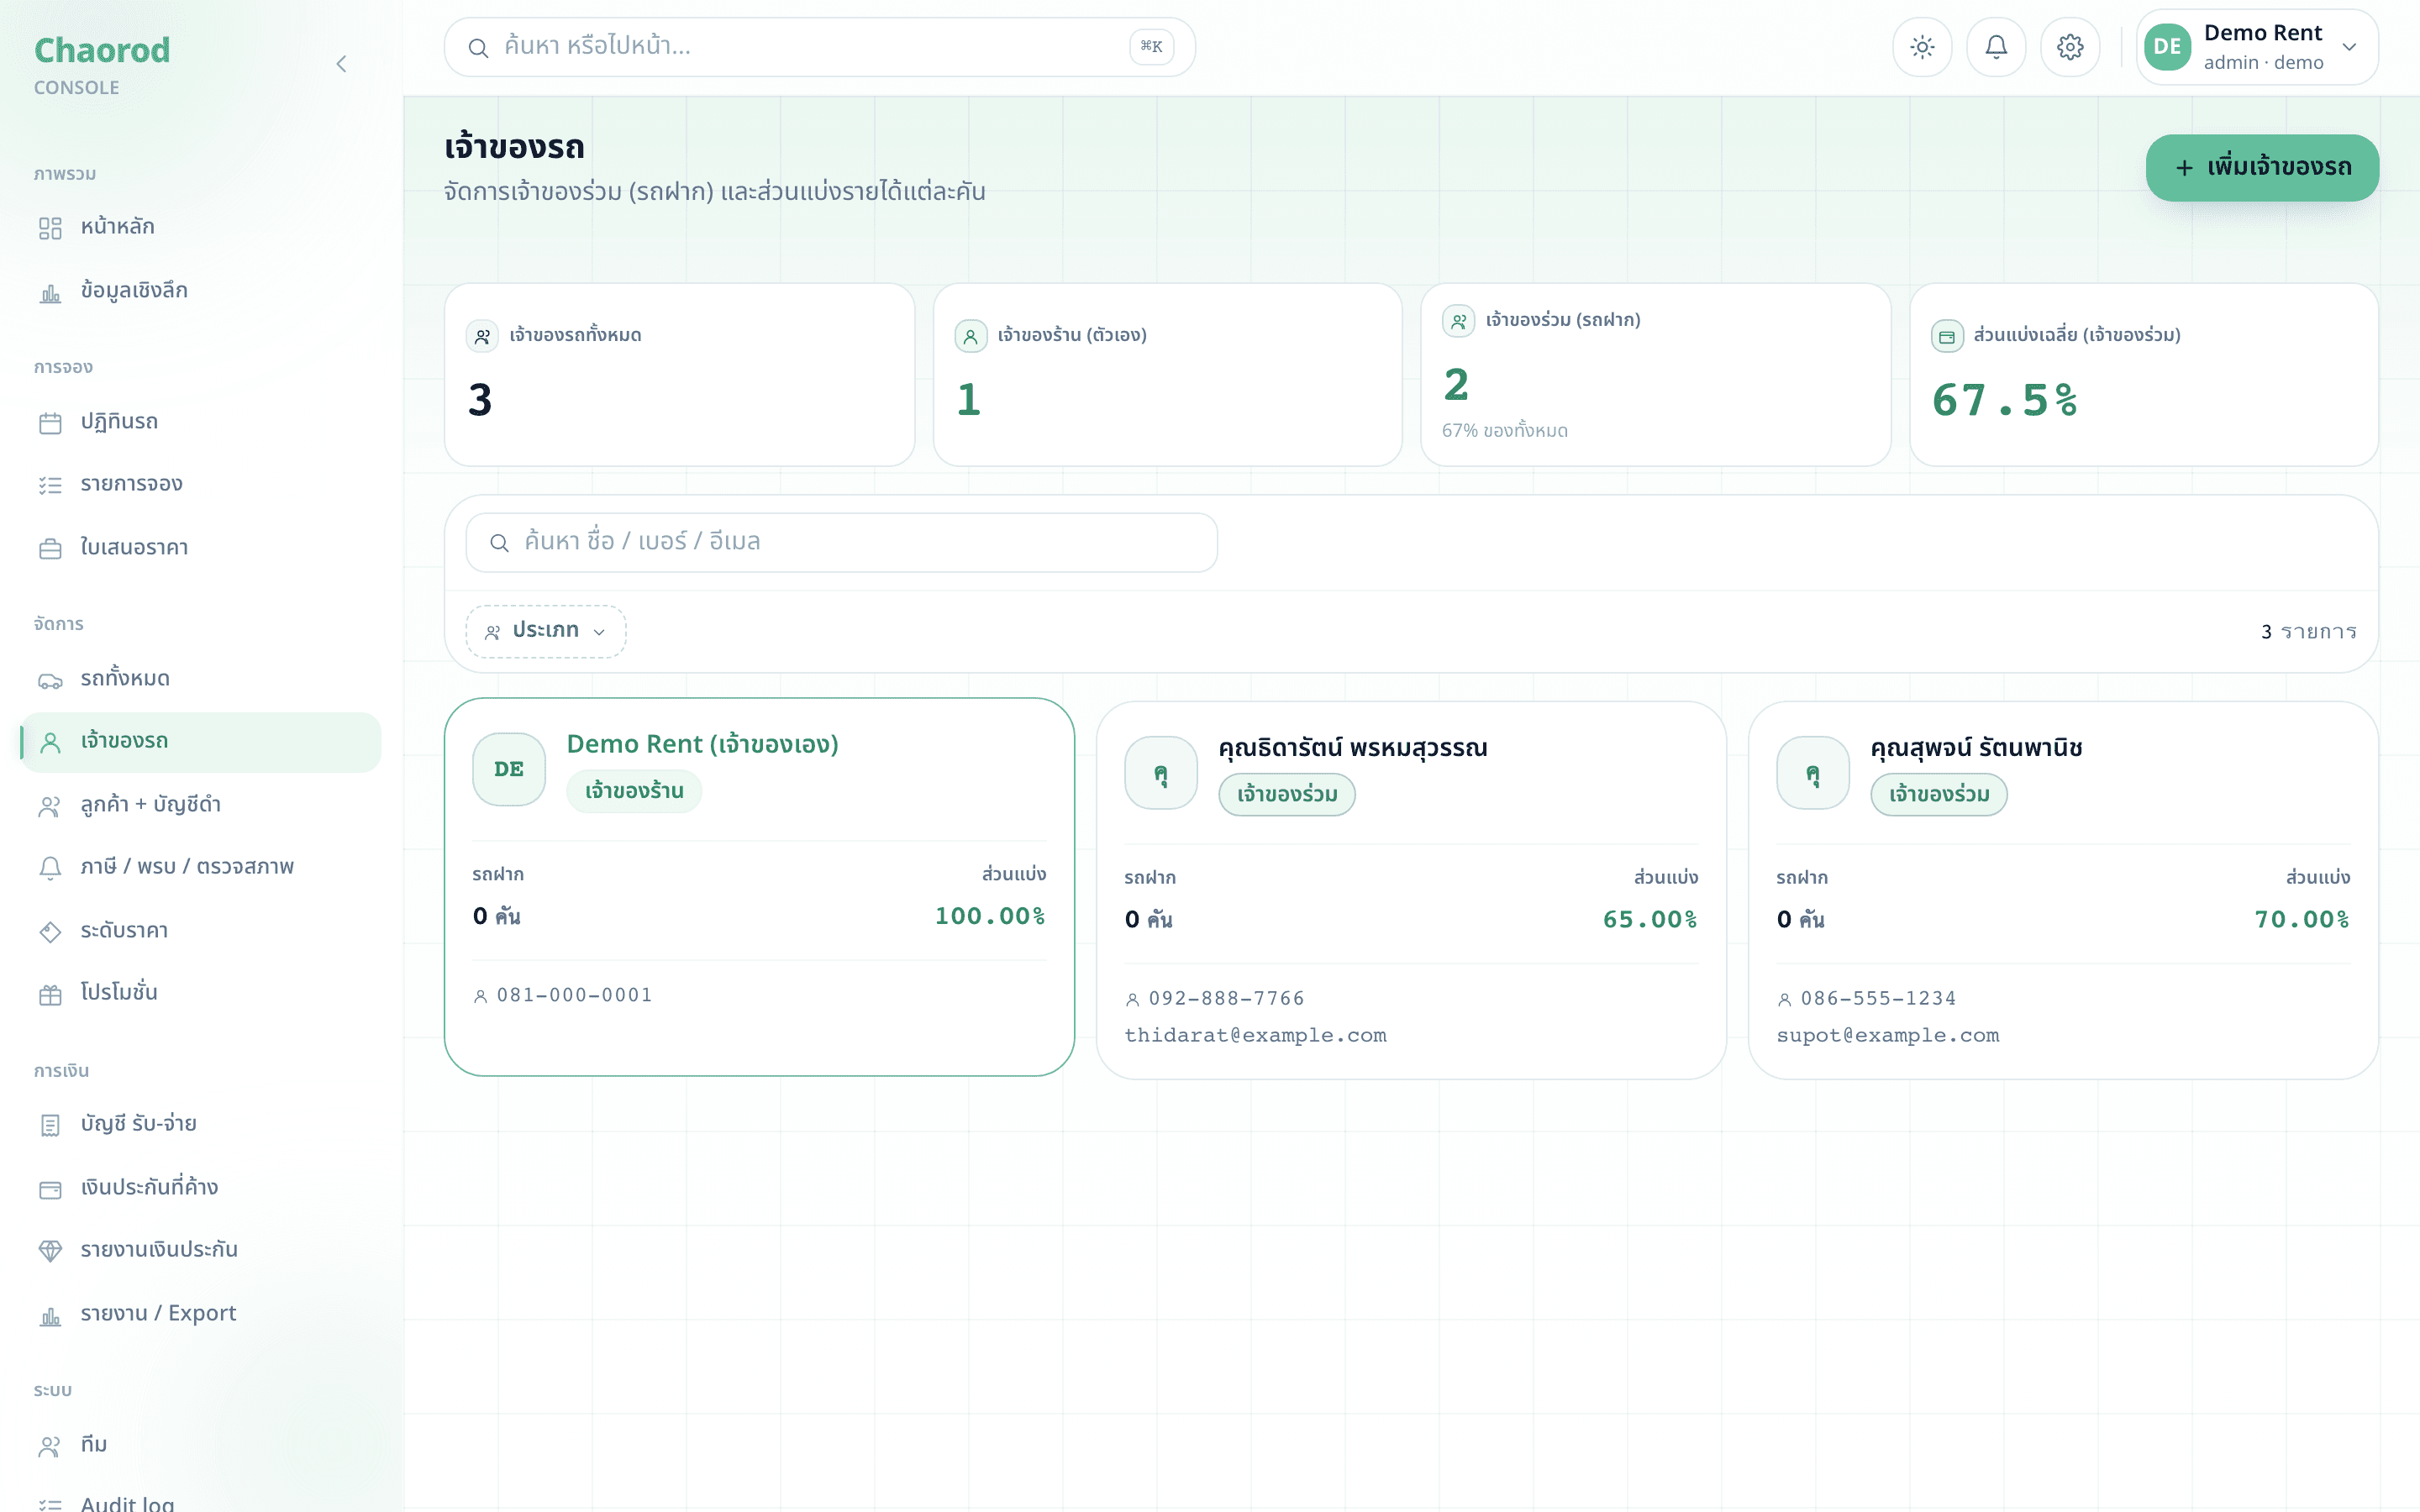Collapse the sidebar with the chevron arrow
This screenshot has height=1512, width=2420.
[341, 64]
